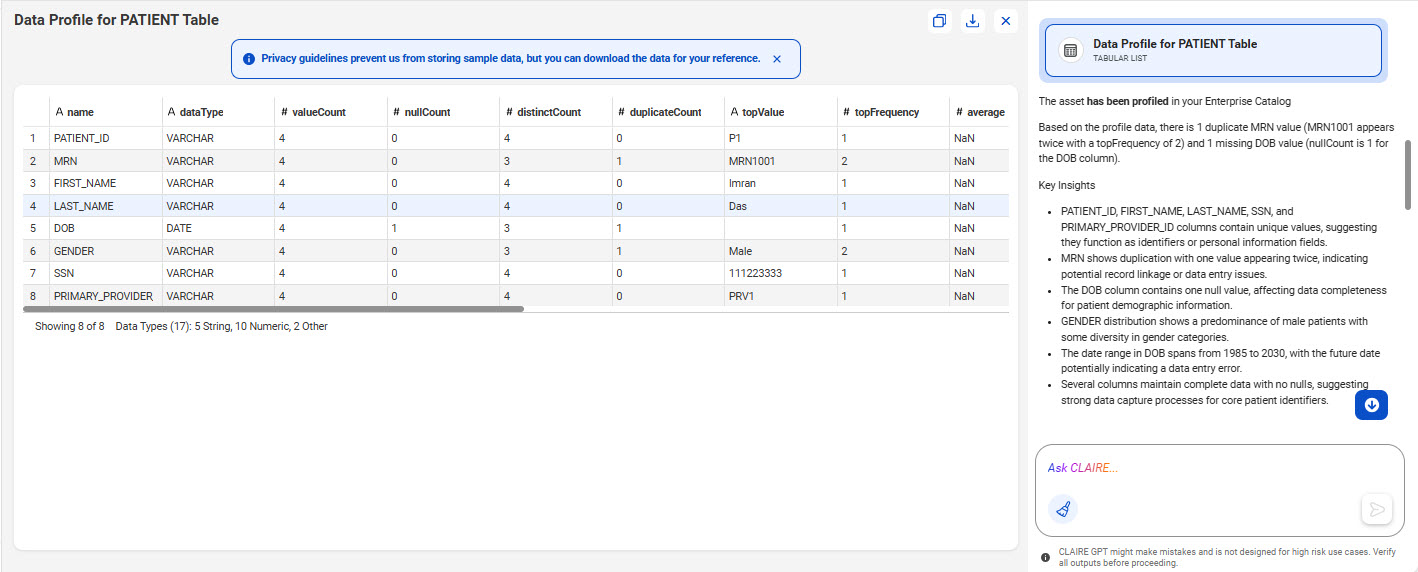1418x572 pixels.
Task: Select the DOB name cell
Action: [105, 228]
